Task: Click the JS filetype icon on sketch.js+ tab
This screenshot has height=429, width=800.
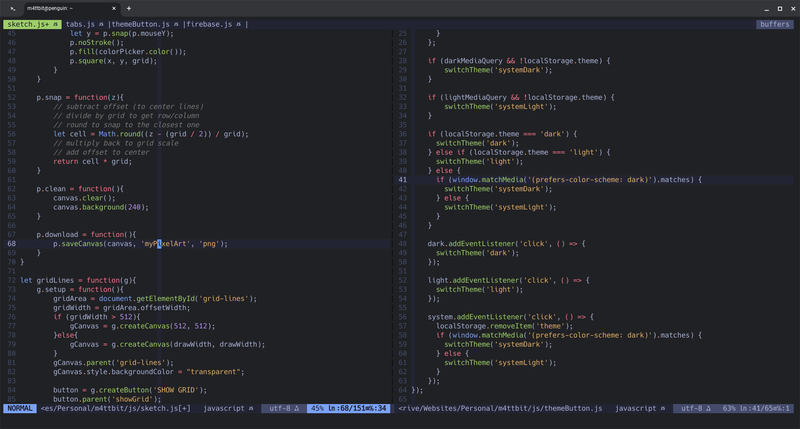Action: pyautogui.click(x=55, y=24)
